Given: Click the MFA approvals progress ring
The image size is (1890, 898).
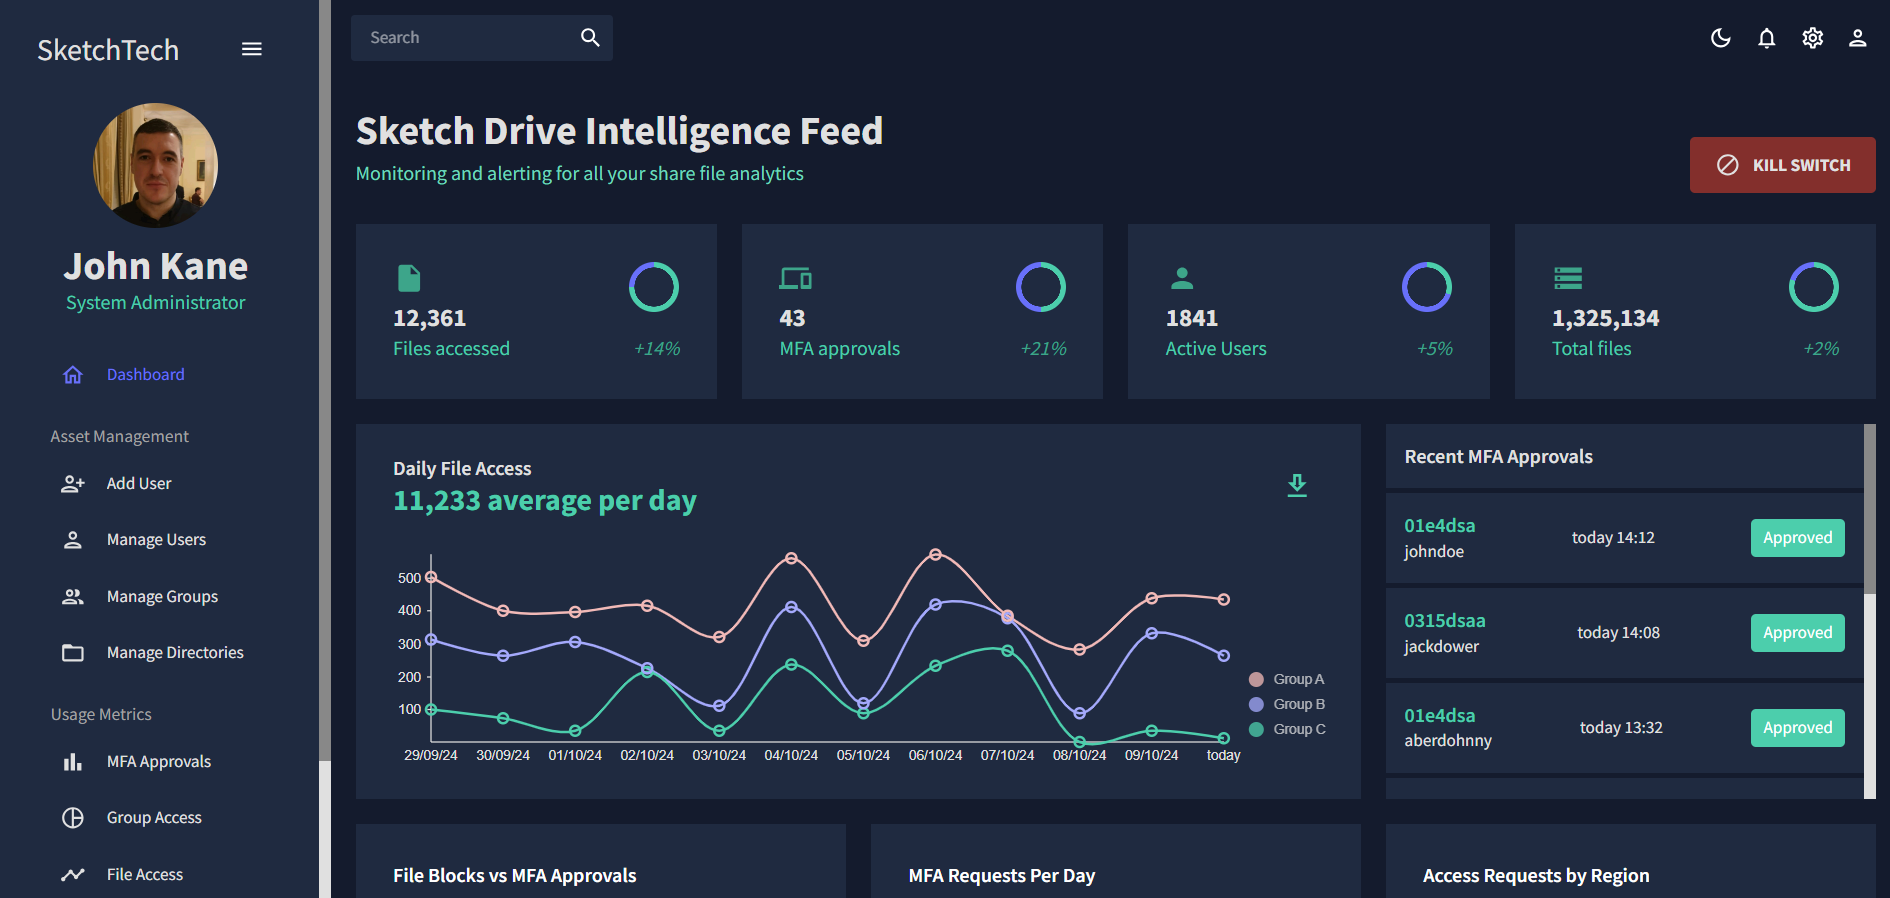Looking at the screenshot, I should (x=1041, y=288).
